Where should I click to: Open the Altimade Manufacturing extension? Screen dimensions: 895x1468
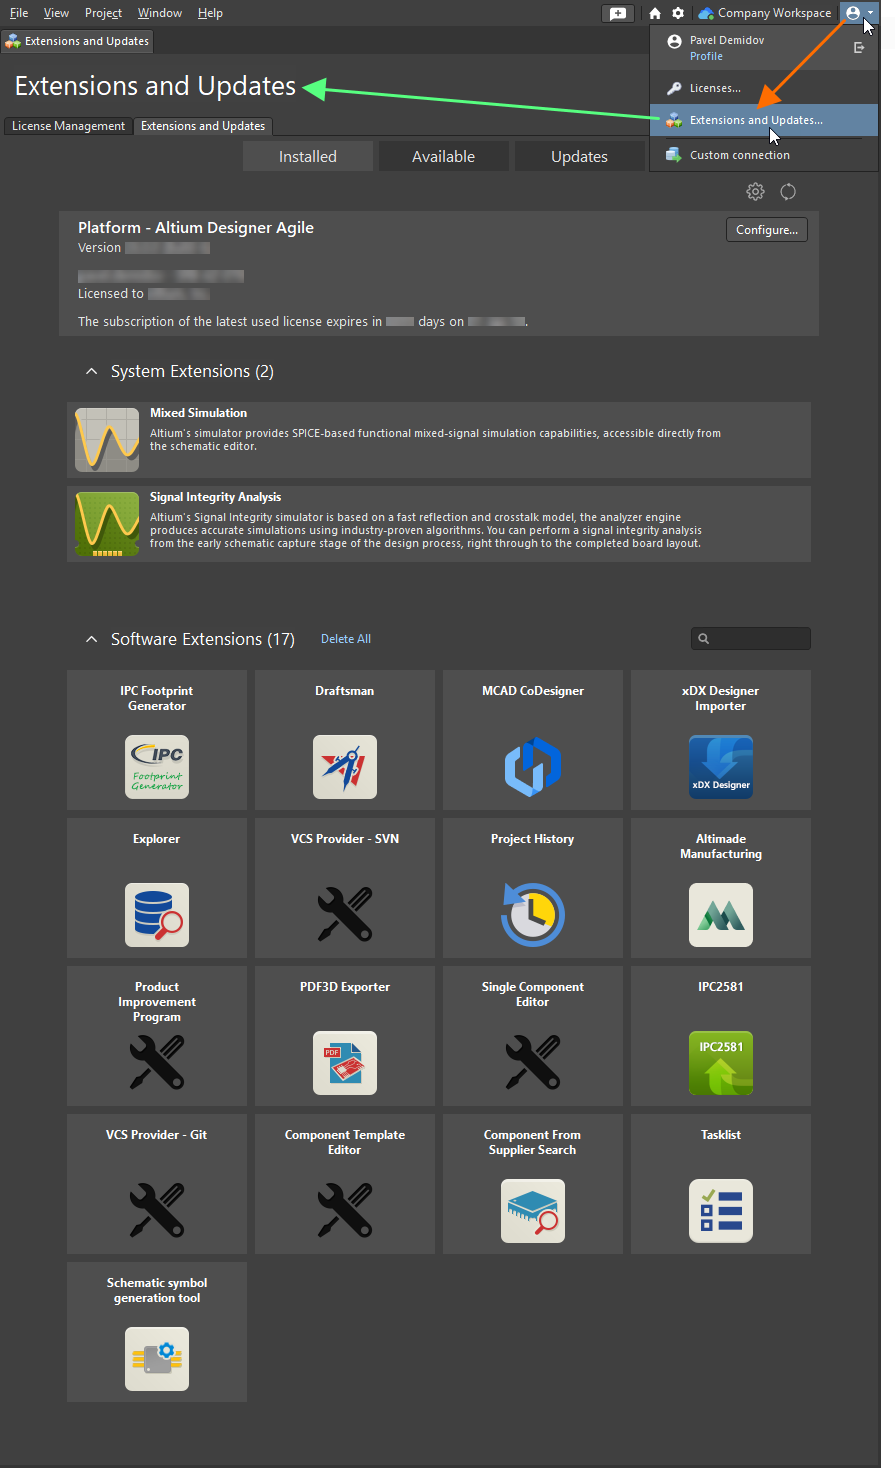720,915
